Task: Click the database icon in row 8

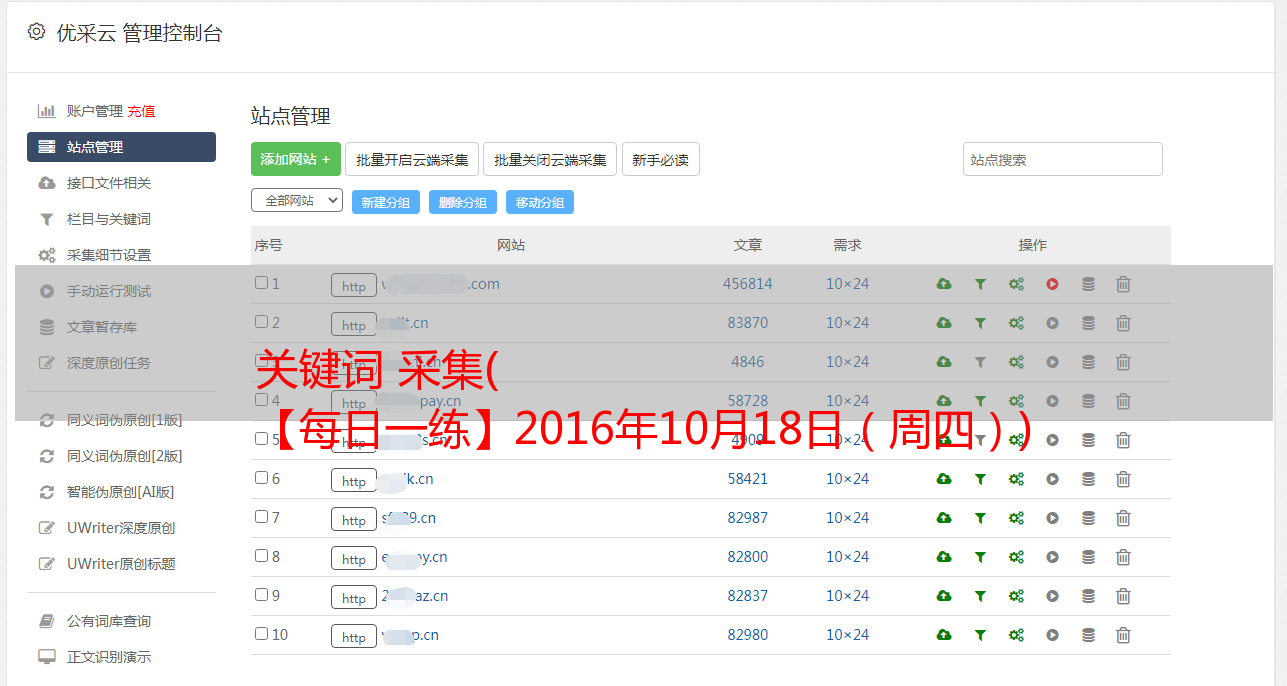Action: click(x=1088, y=557)
